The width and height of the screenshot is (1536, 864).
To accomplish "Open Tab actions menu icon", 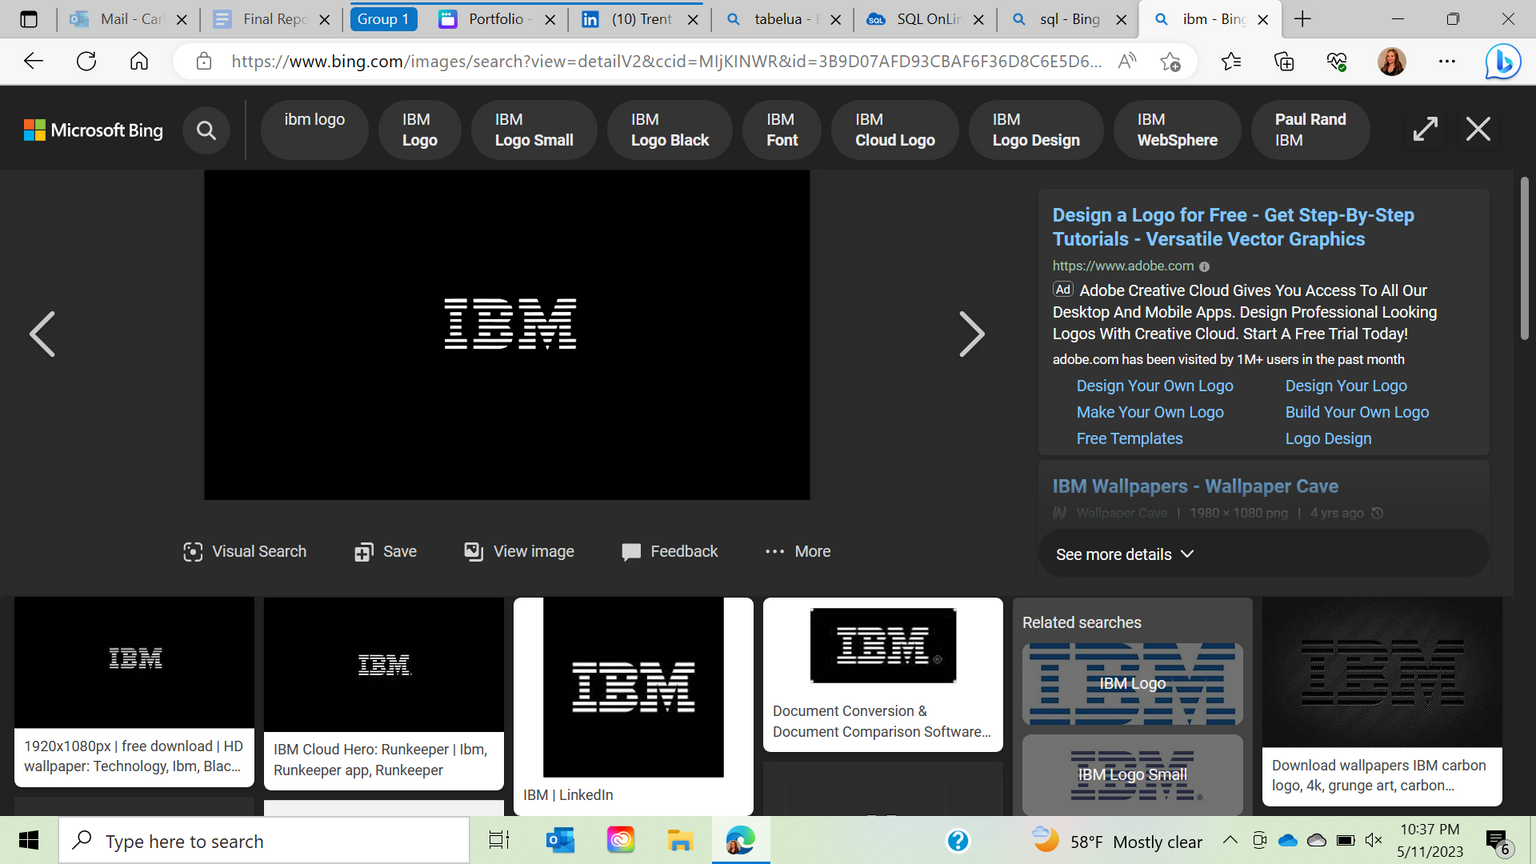I will coord(29,19).
